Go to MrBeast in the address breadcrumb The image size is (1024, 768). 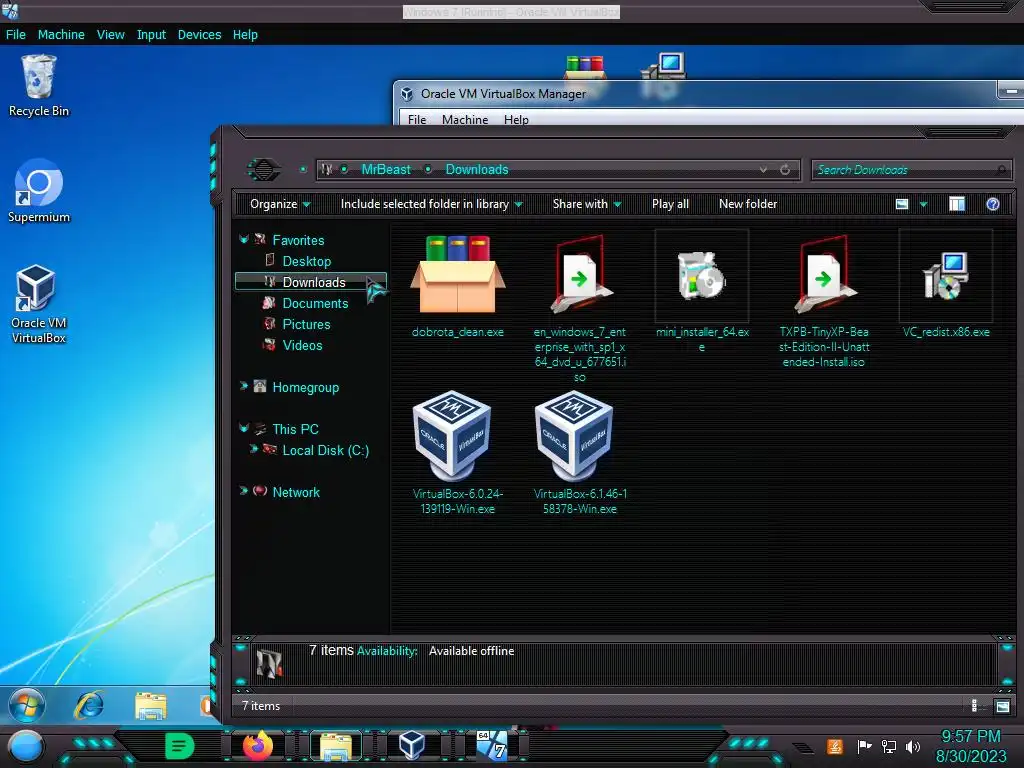386,170
